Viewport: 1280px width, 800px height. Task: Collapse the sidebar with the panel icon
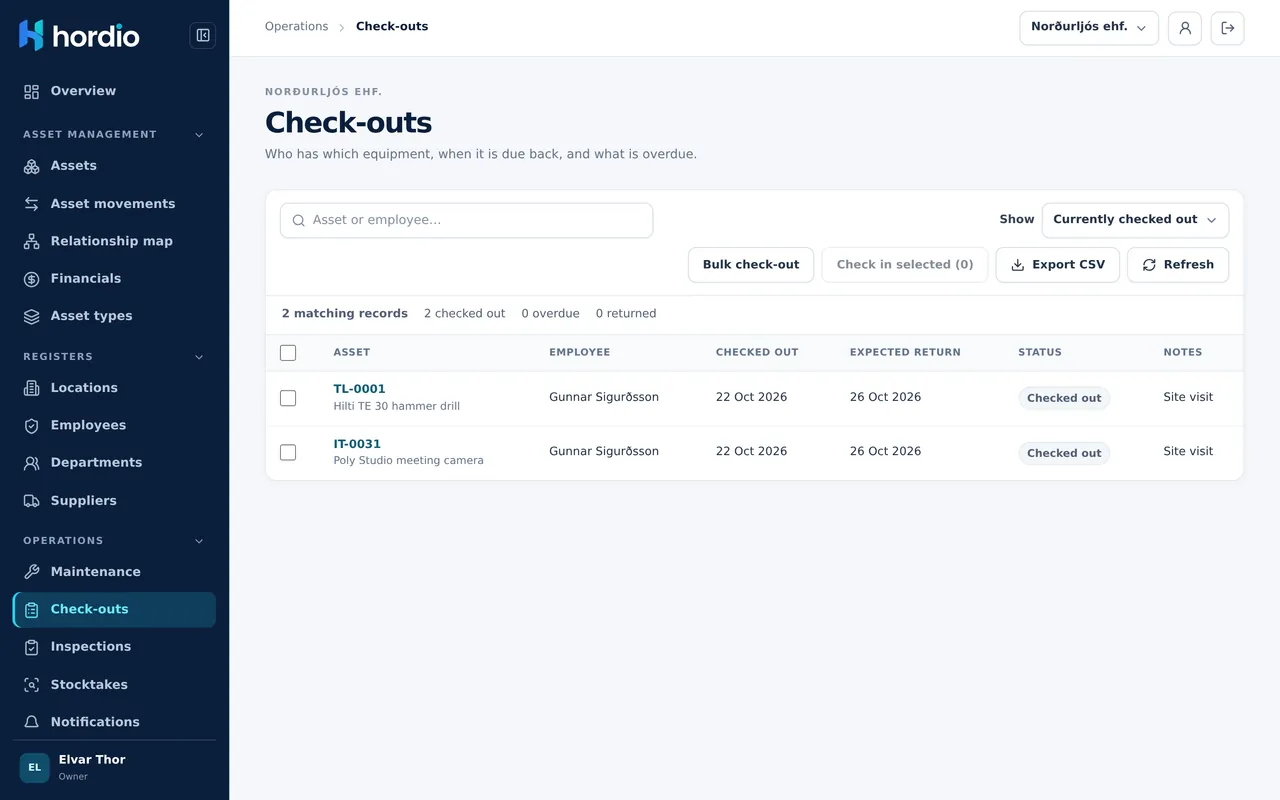coord(203,36)
